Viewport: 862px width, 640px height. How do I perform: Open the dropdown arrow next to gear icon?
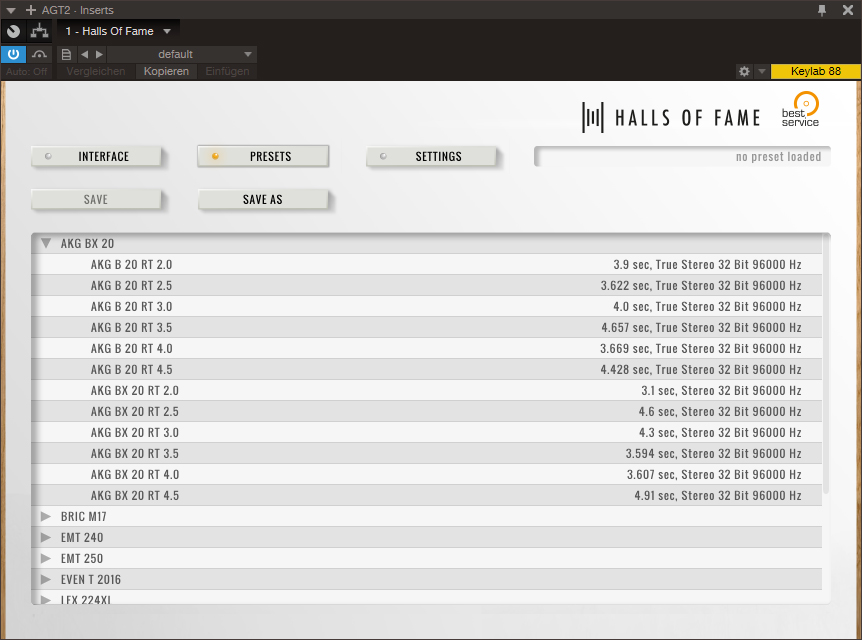762,71
